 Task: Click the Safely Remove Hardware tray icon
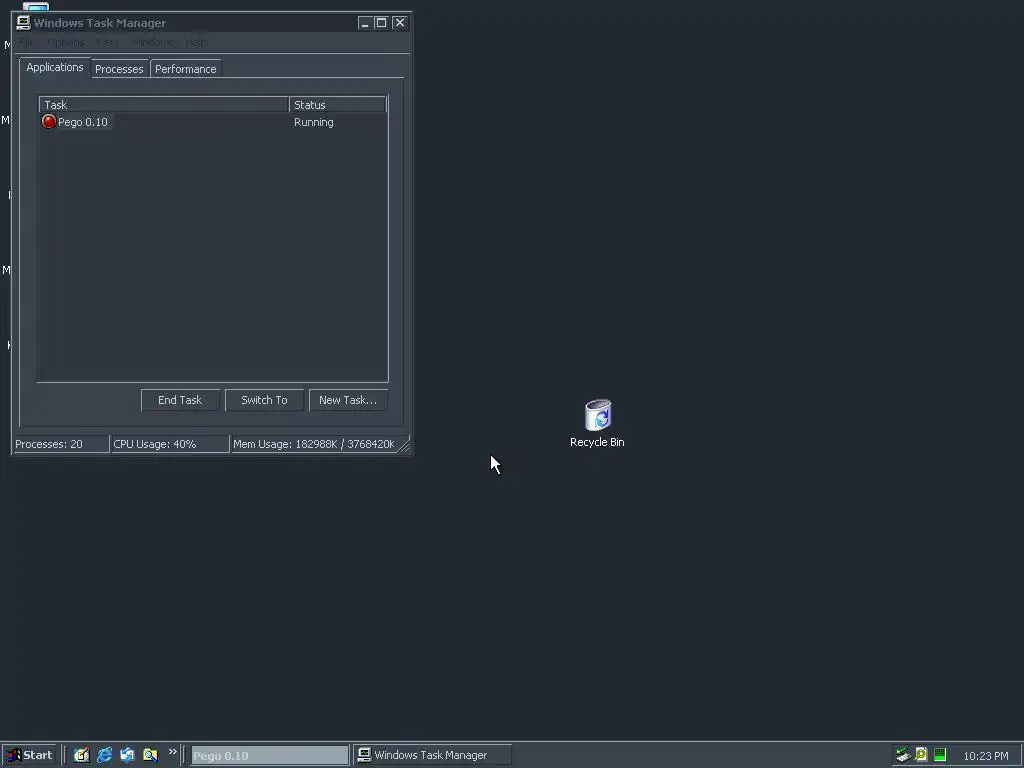(x=903, y=755)
